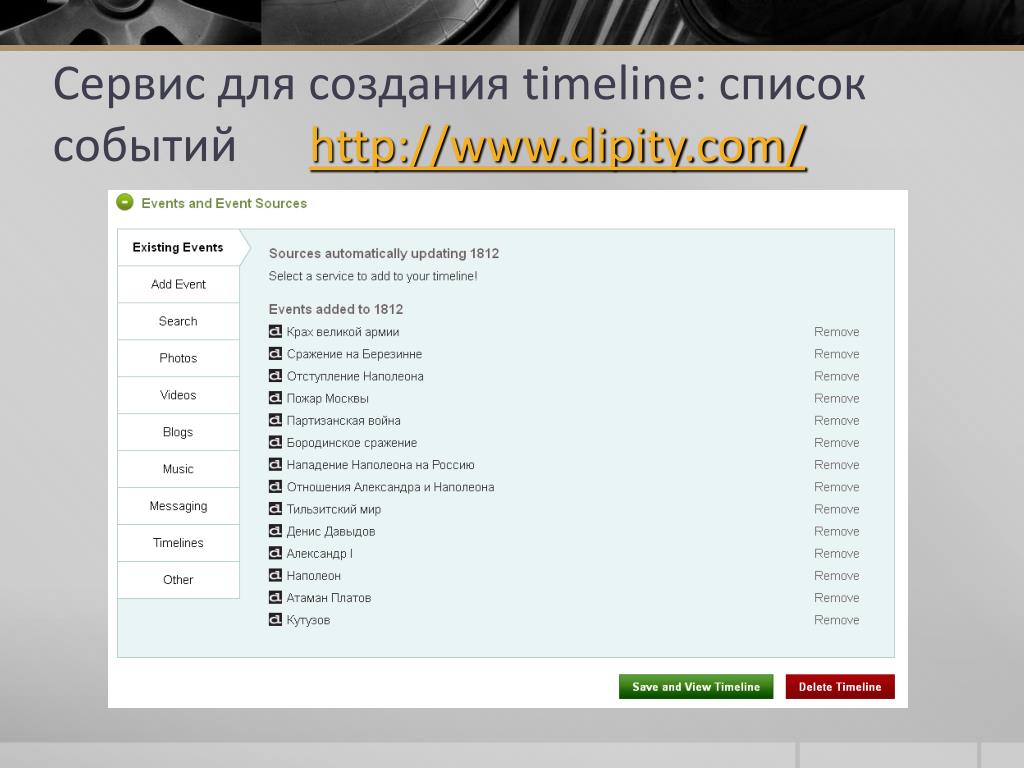Click dipity icon beside Наполеон

click(x=276, y=575)
